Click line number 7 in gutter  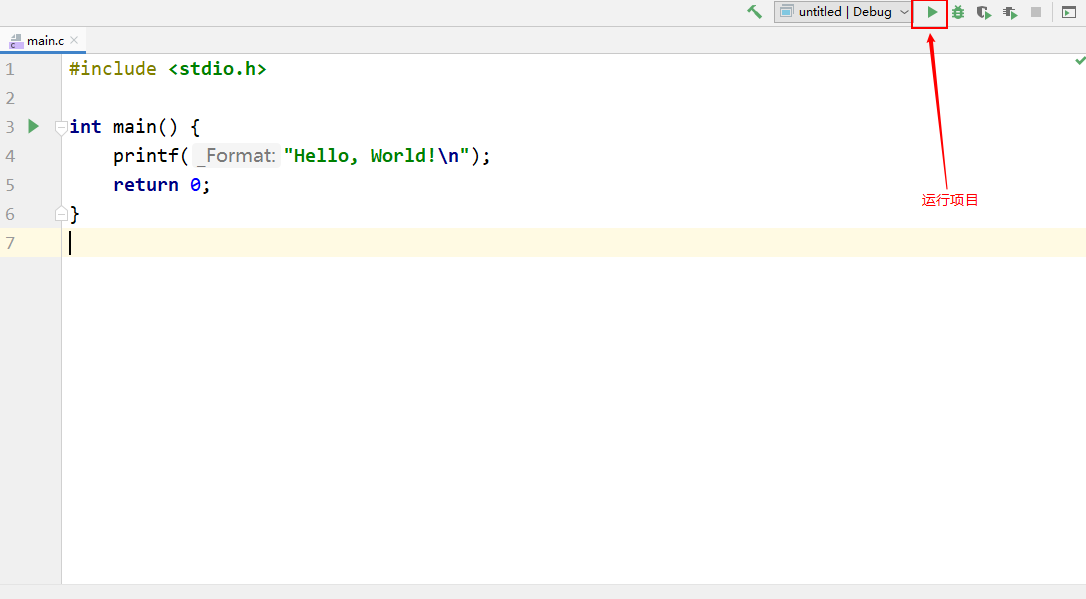click(10, 243)
